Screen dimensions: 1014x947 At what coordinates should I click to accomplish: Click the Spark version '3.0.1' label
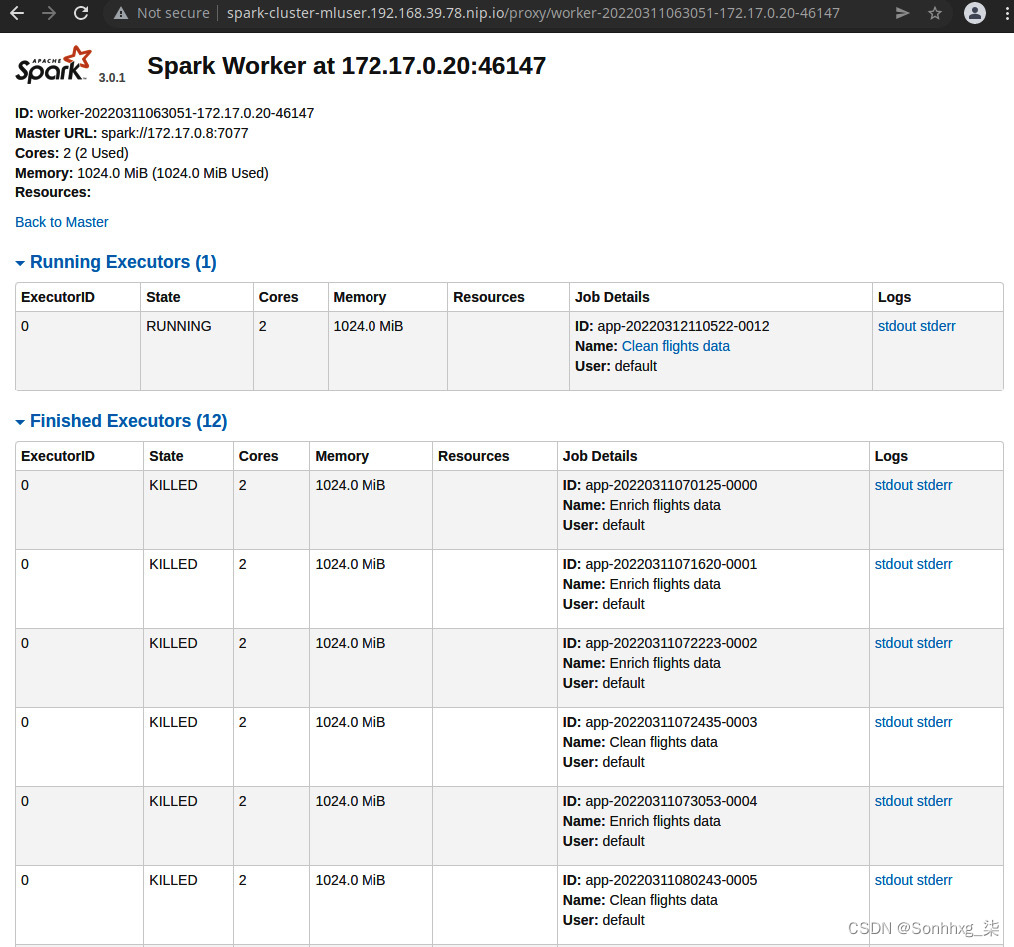112,78
